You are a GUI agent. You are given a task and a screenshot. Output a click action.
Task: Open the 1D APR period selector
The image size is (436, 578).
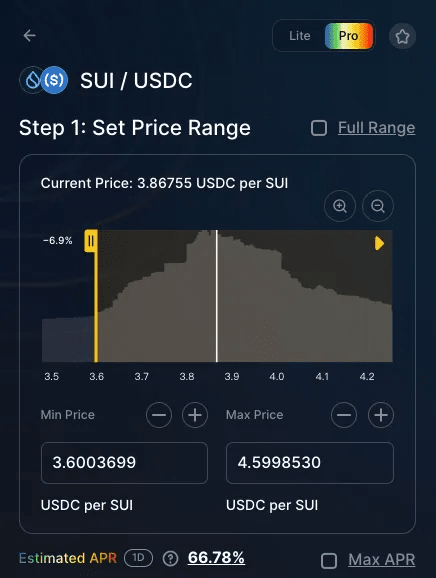point(138,558)
